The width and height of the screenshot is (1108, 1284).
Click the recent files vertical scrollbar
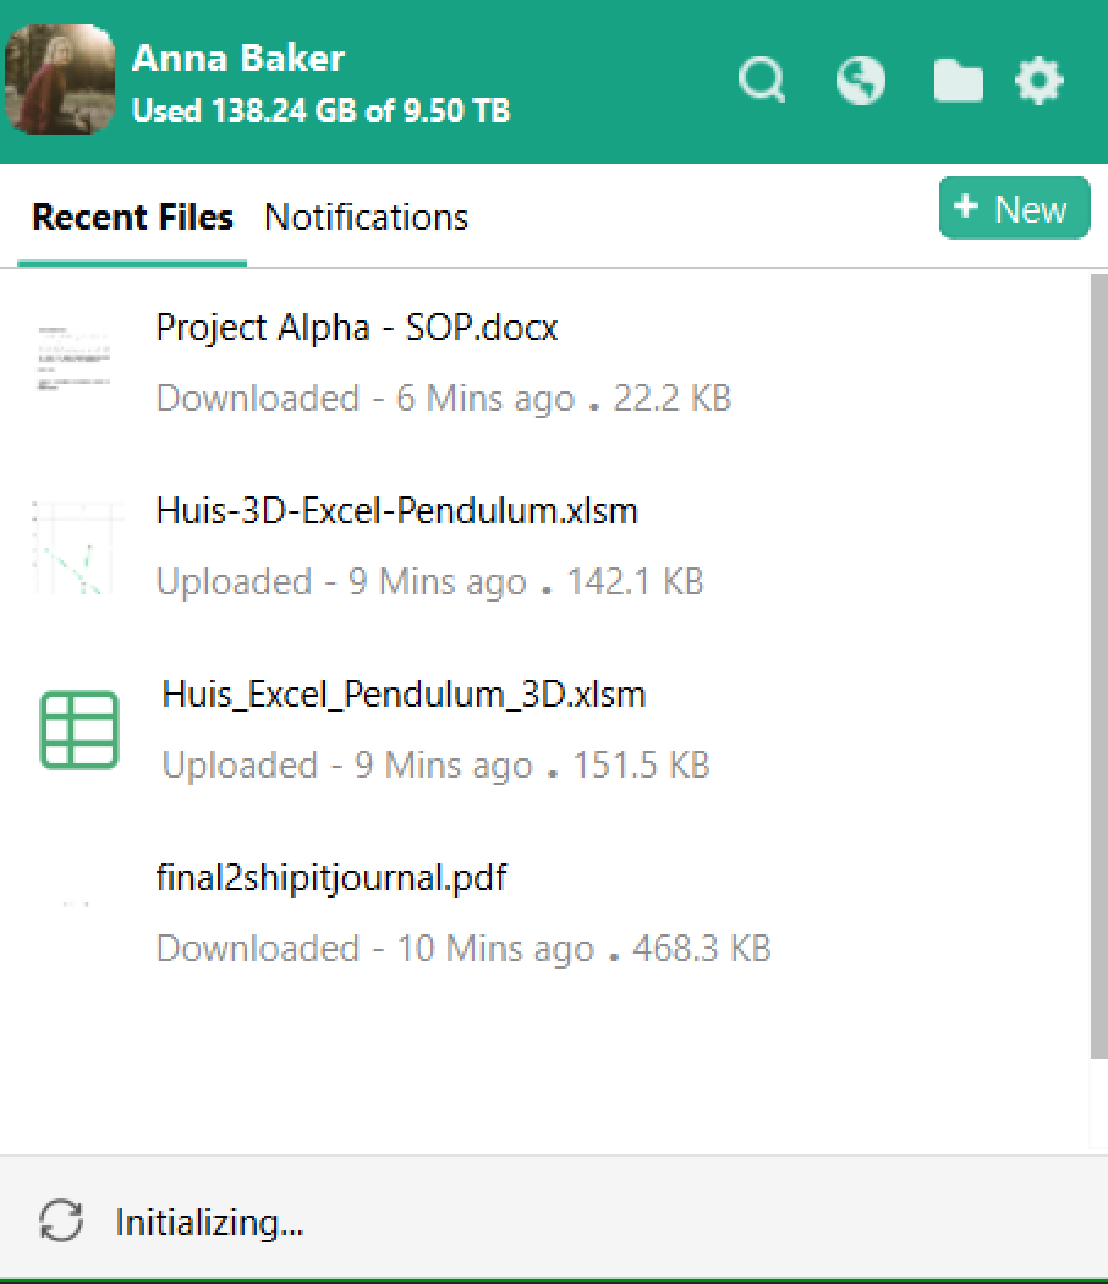(1098, 660)
